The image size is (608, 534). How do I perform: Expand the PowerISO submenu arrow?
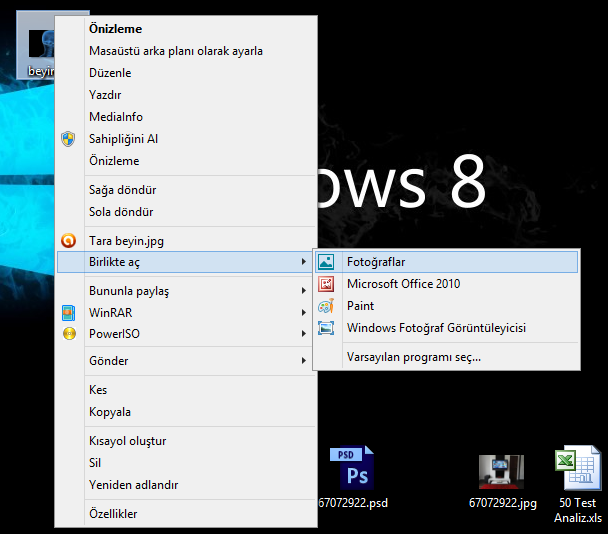point(304,334)
